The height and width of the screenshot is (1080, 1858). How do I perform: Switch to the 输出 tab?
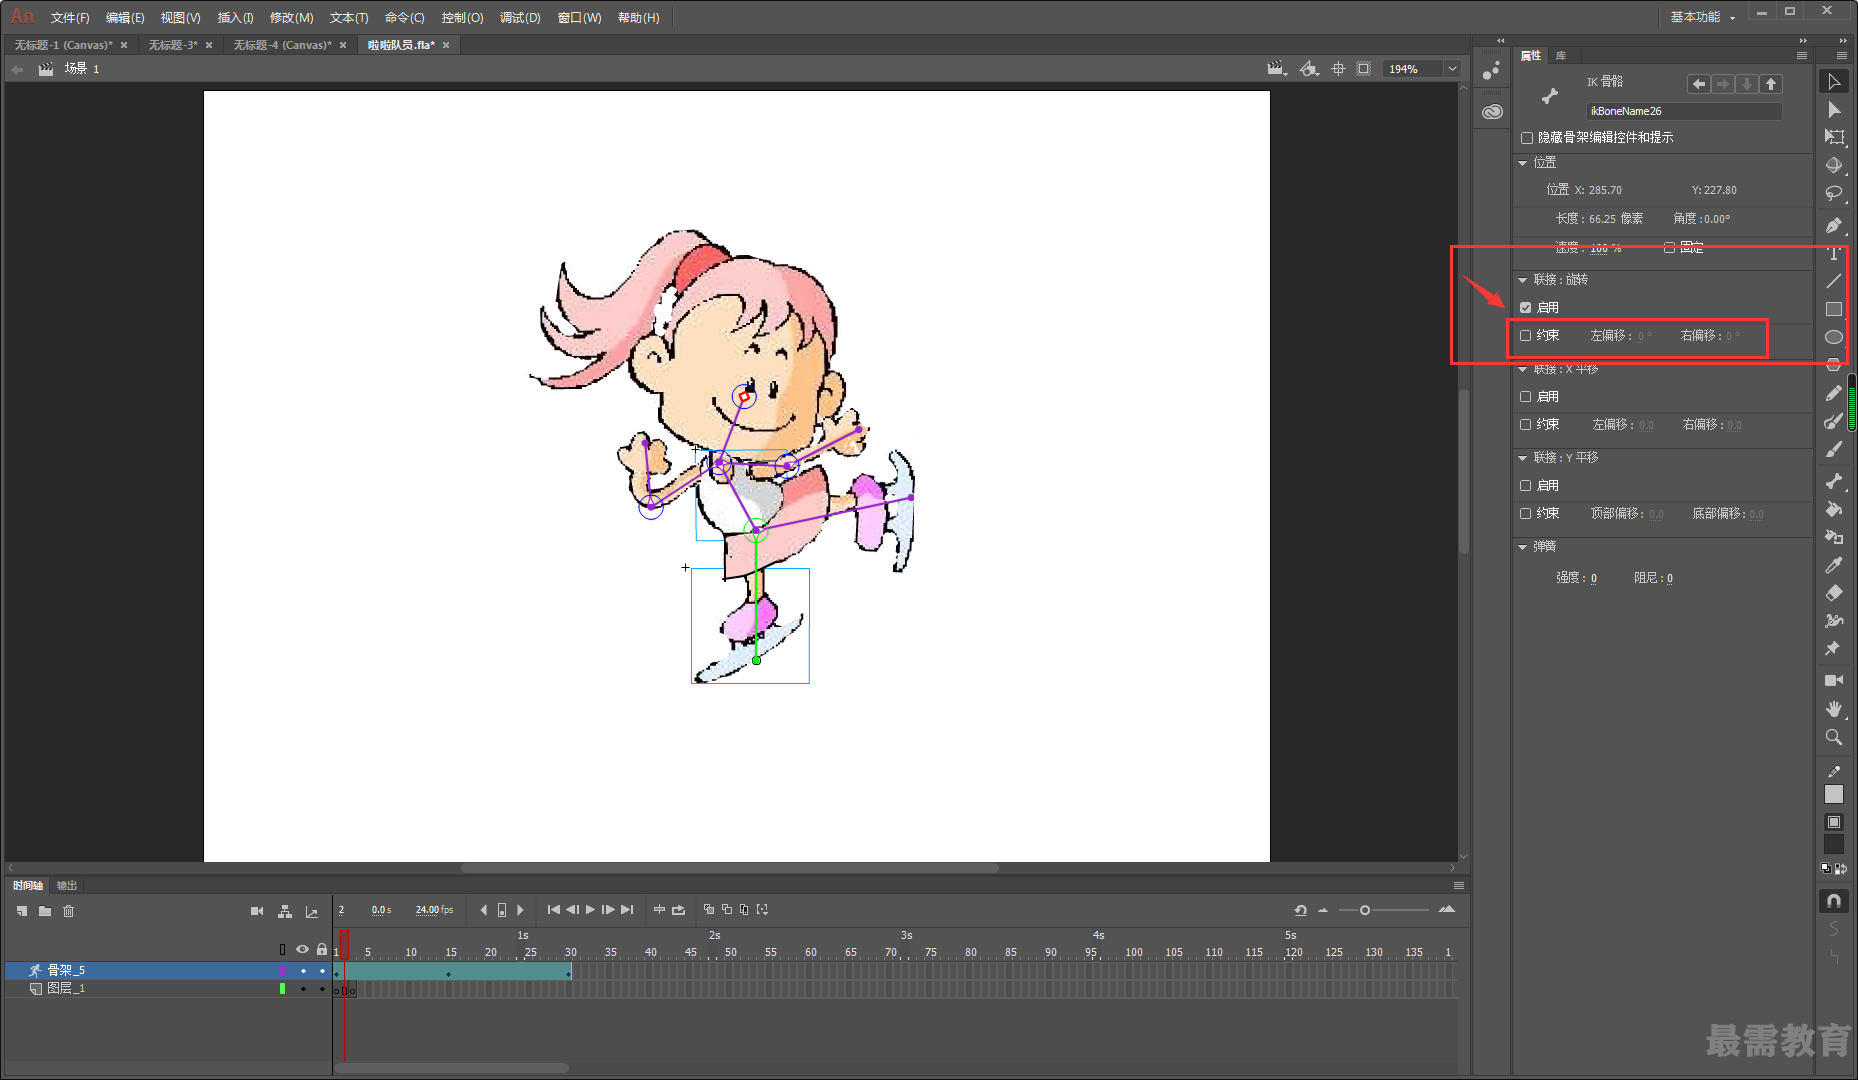(67, 886)
